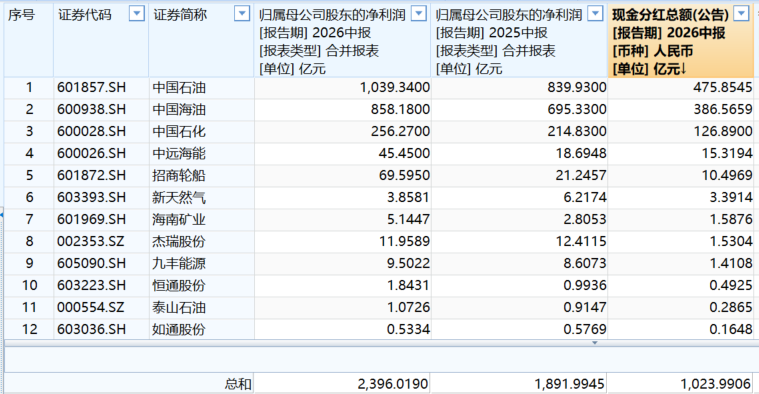
Task: Click the 证券代码 column header text
Action: pos(85,15)
